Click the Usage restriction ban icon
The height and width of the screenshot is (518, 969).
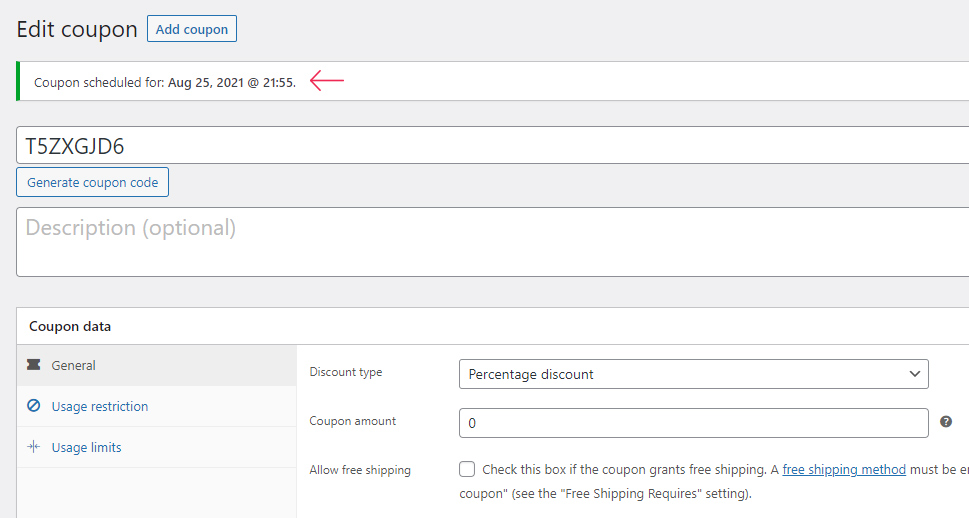click(x=34, y=406)
